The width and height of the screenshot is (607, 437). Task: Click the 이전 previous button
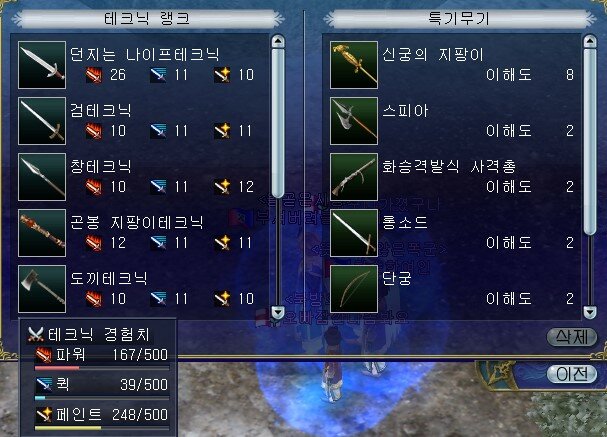point(572,374)
